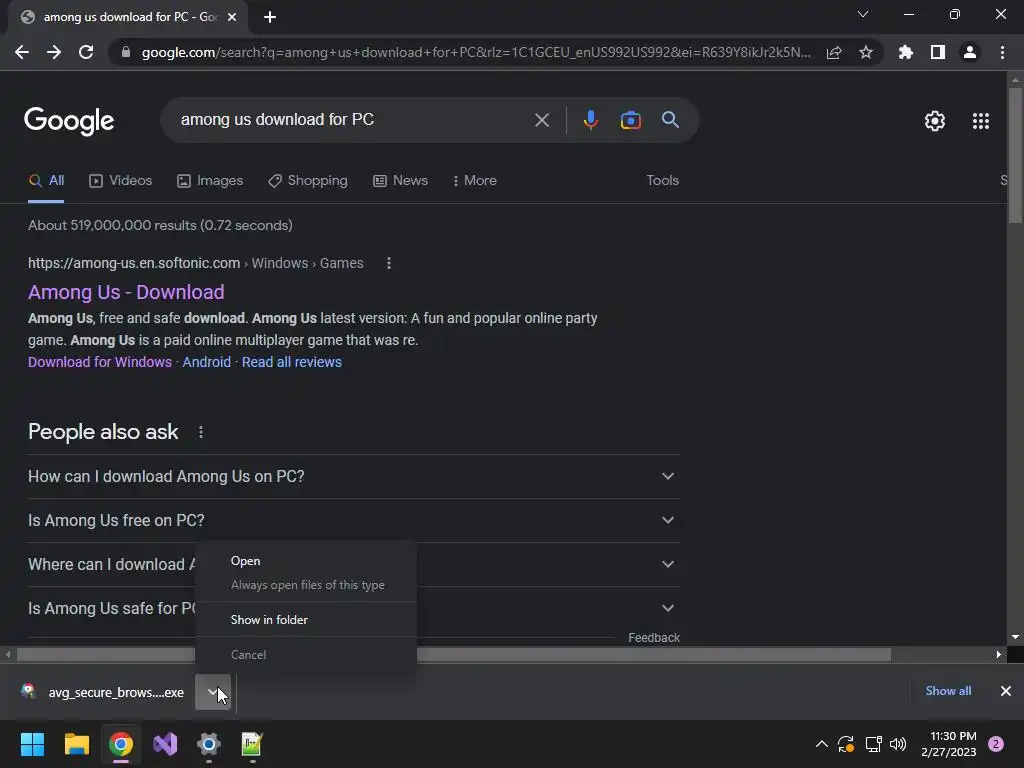The image size is (1024, 768).
Task: Open People also ask options menu
Action: [200, 432]
